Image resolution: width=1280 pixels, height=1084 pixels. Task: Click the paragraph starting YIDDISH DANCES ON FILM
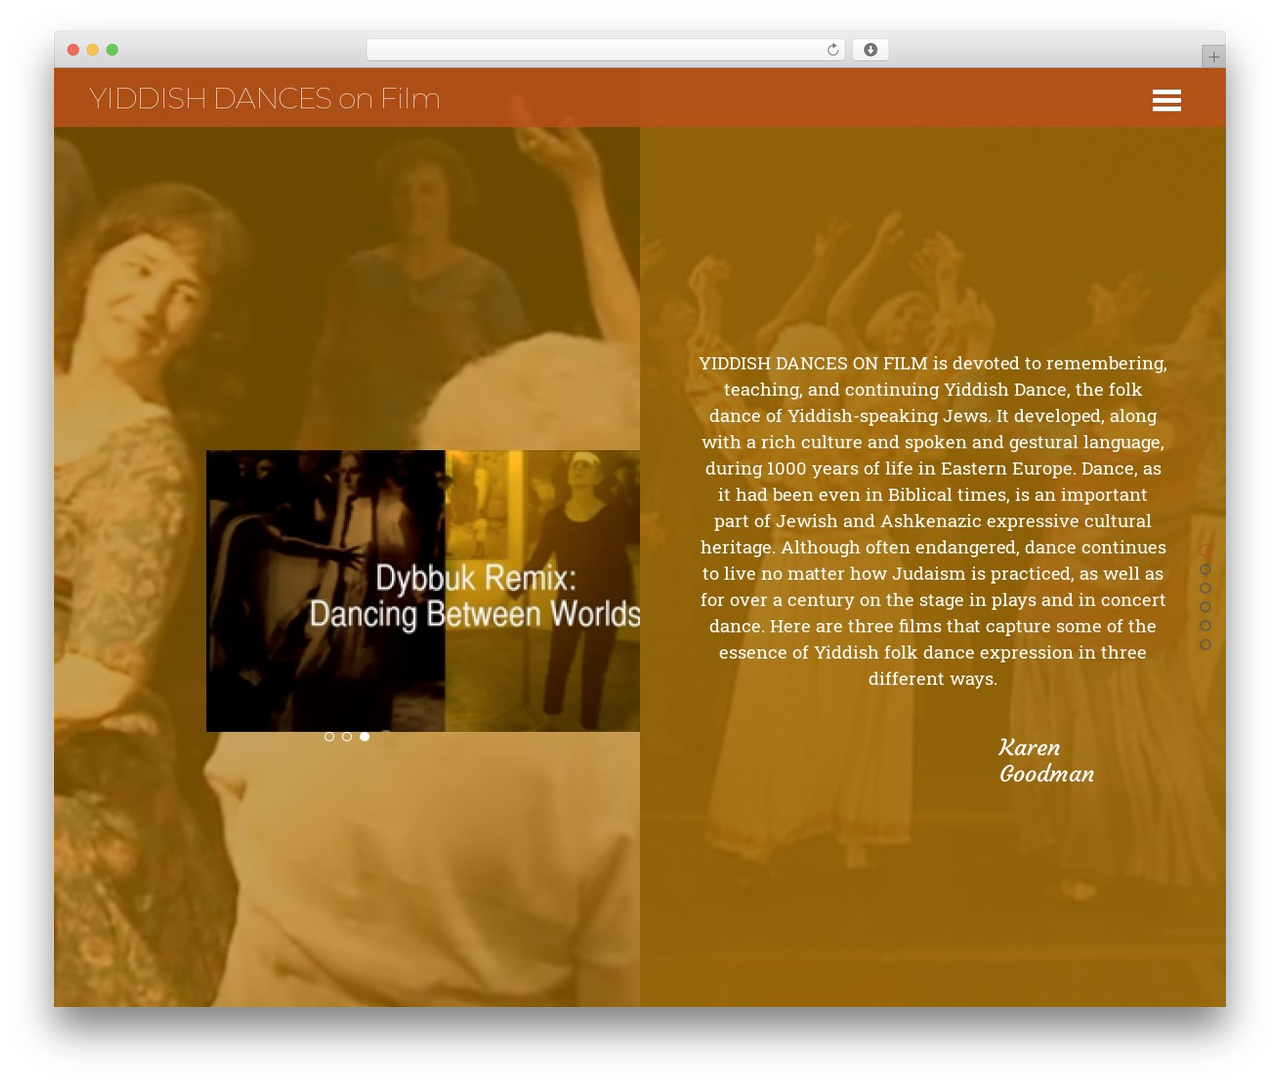tap(933, 521)
